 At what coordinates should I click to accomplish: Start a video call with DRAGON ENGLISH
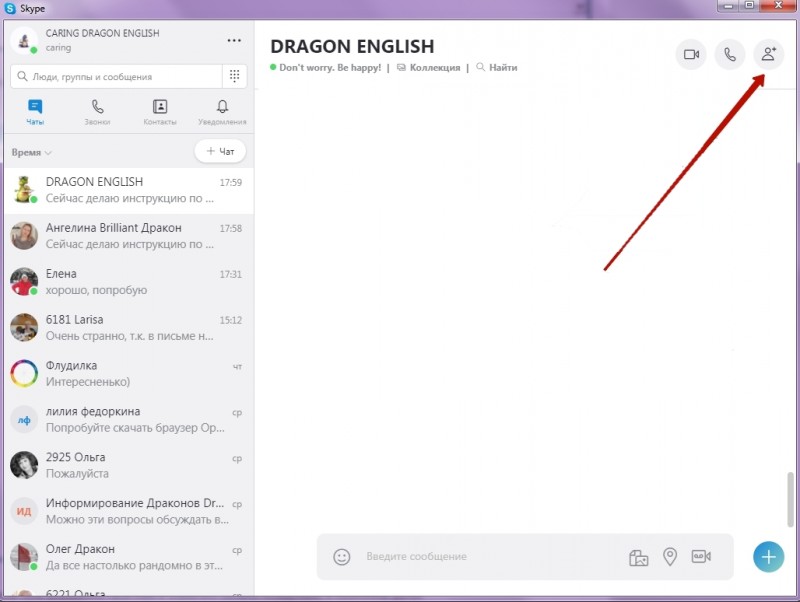coord(691,54)
